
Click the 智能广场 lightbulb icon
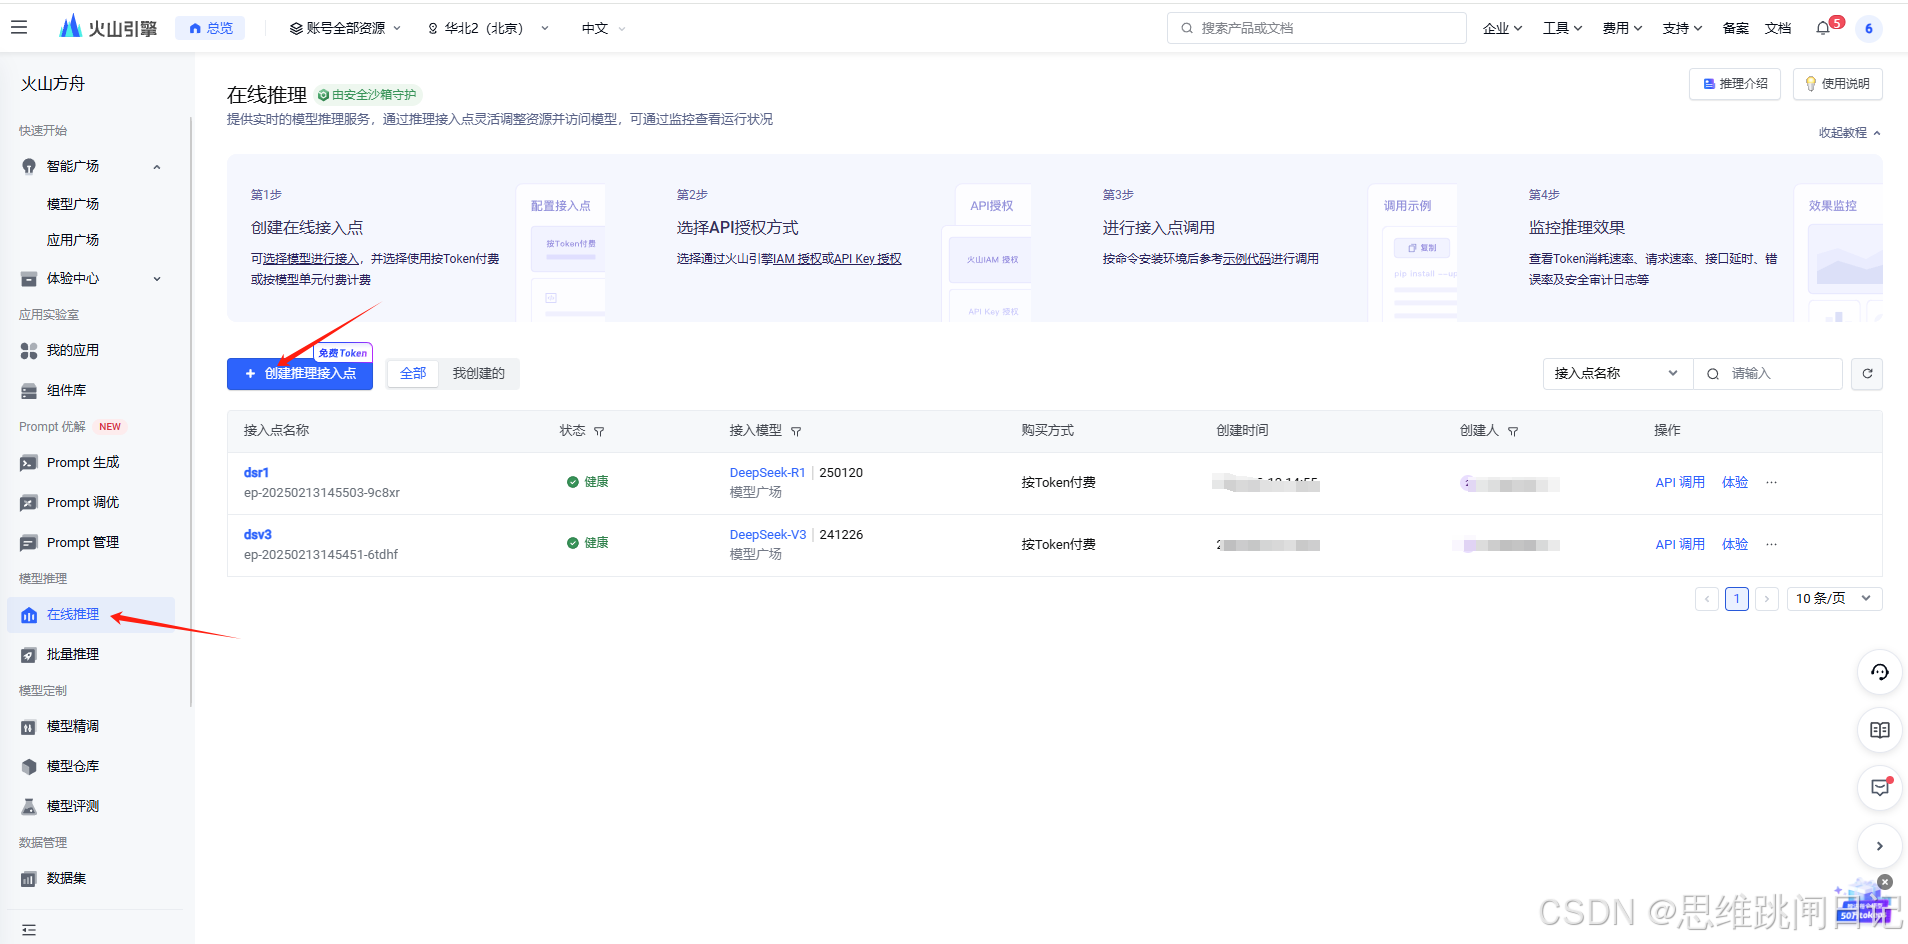(29, 167)
